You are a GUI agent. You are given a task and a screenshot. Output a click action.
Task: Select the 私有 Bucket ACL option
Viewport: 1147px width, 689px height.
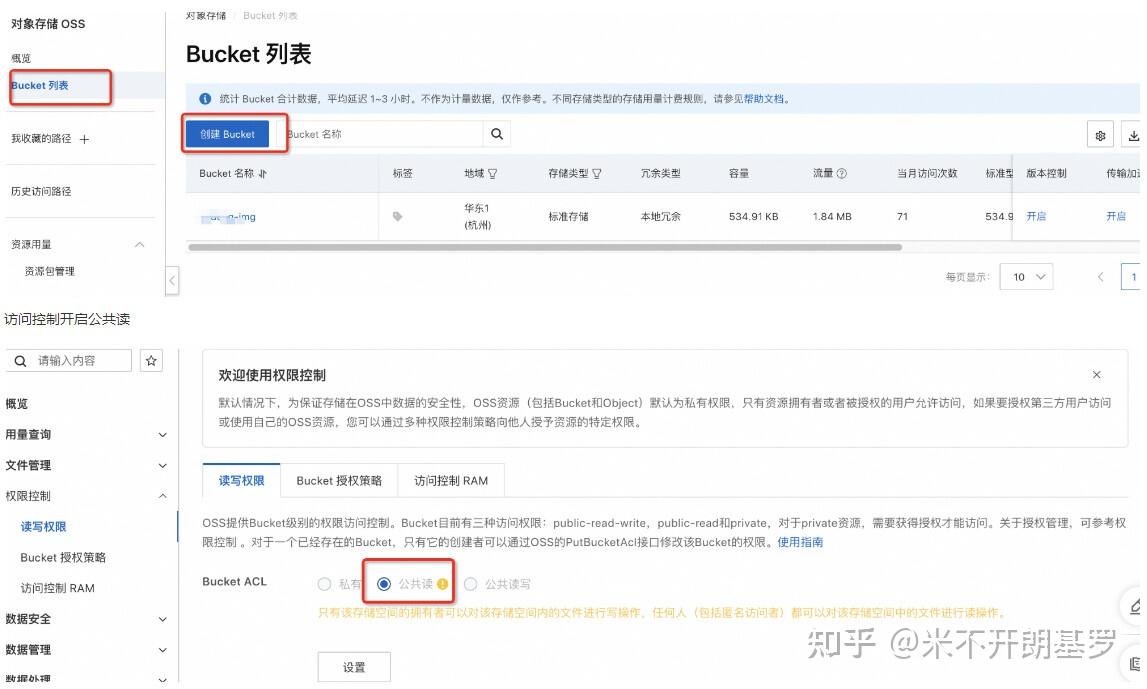click(x=324, y=583)
